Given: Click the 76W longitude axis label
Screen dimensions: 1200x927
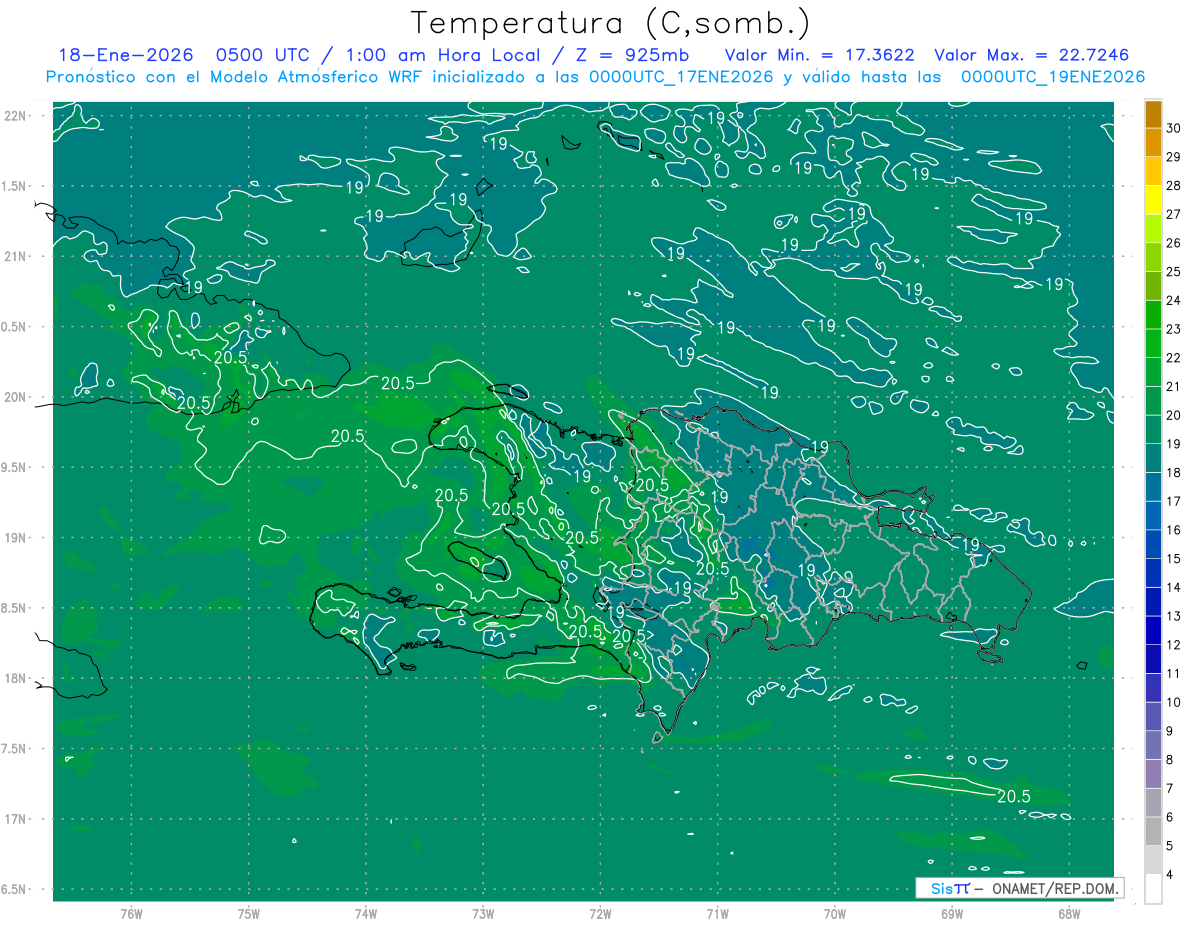Looking at the screenshot, I should tap(131, 913).
